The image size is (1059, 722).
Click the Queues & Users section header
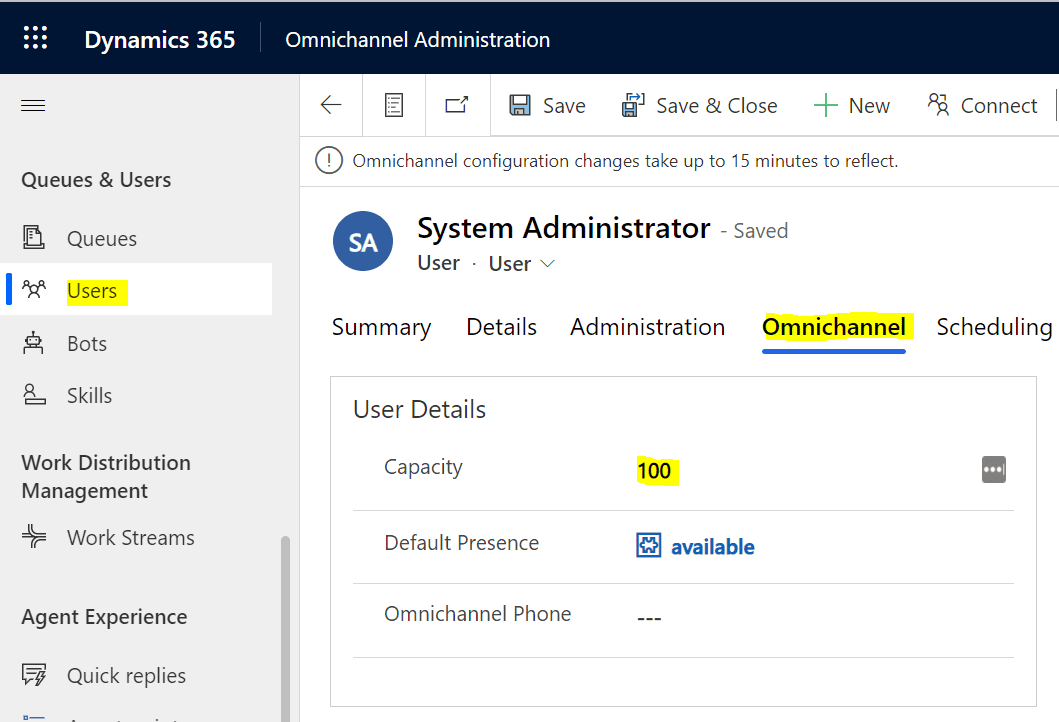pyautogui.click(x=96, y=180)
